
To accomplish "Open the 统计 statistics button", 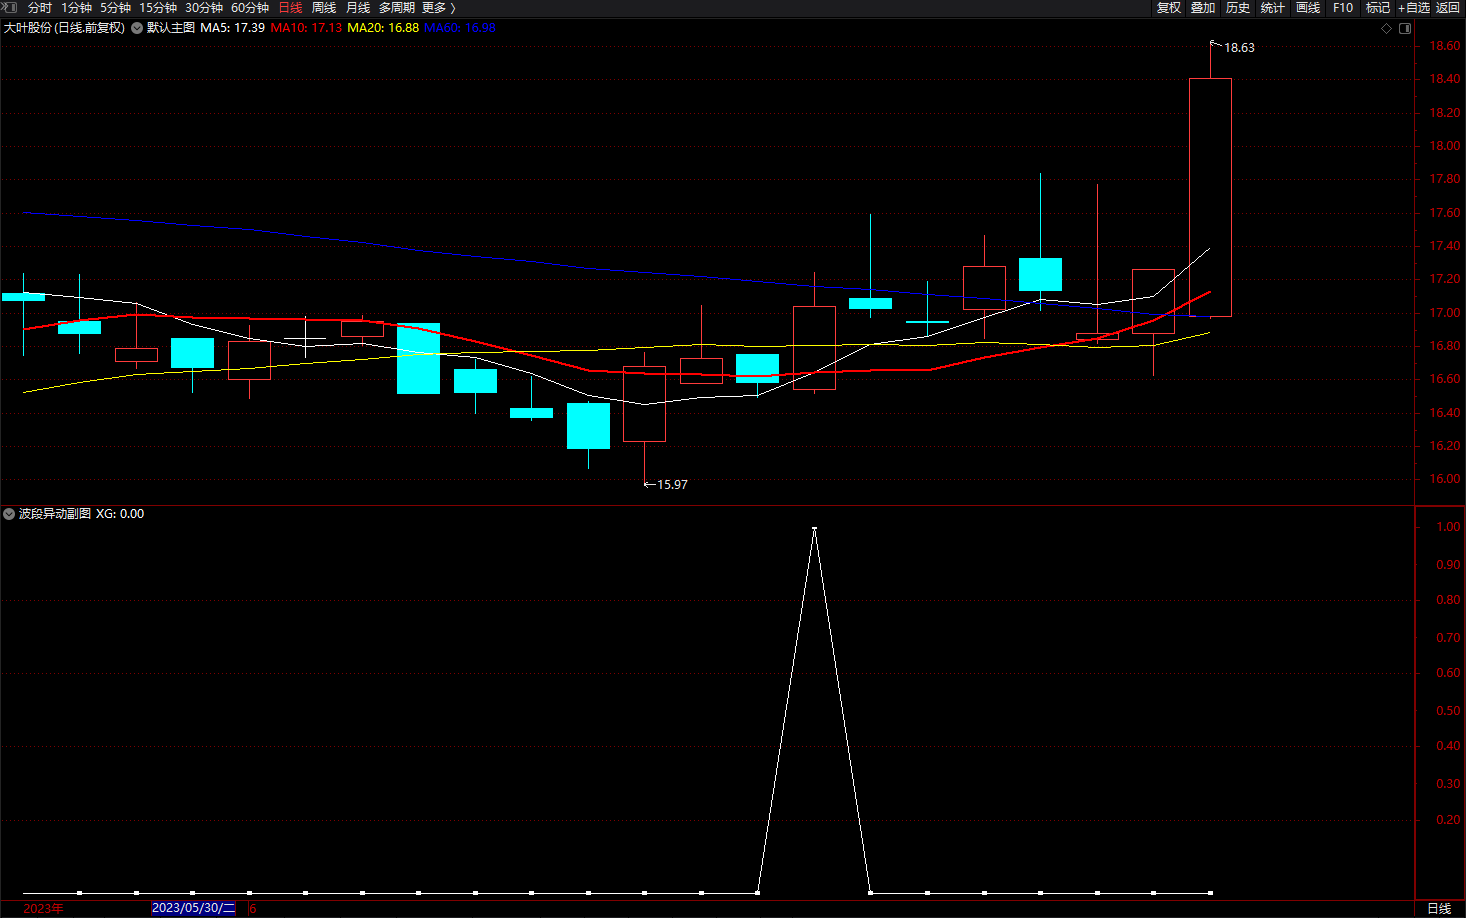I will [x=1273, y=8].
